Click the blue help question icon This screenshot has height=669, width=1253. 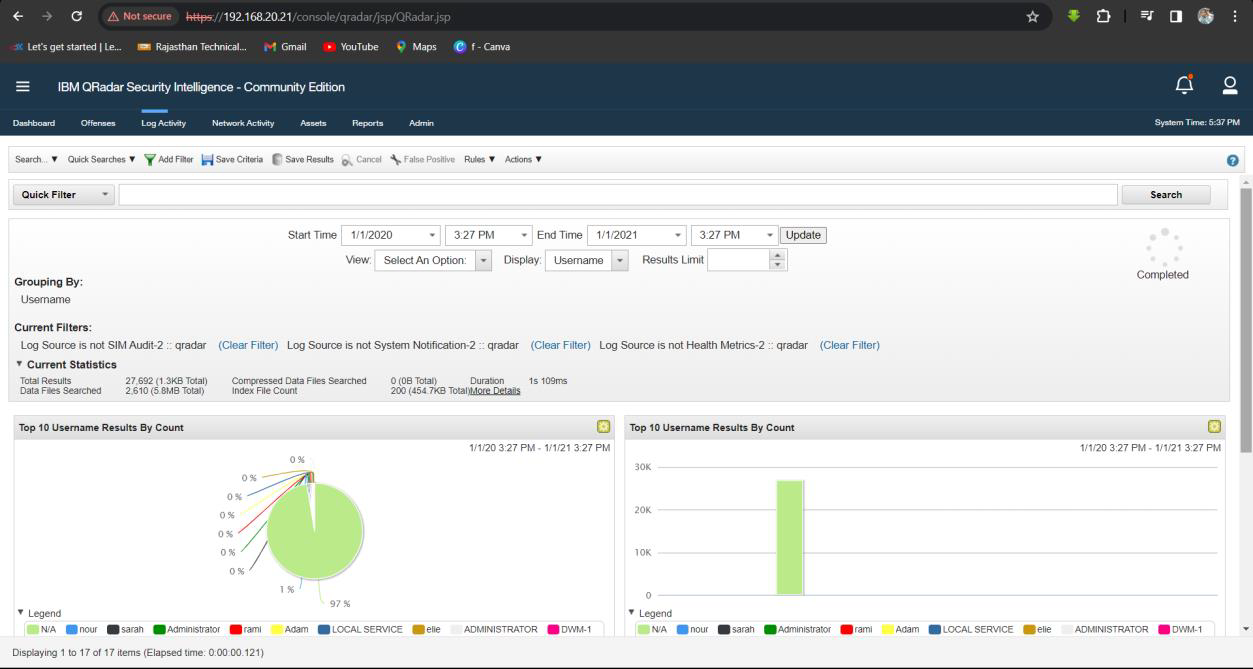tap(1232, 160)
